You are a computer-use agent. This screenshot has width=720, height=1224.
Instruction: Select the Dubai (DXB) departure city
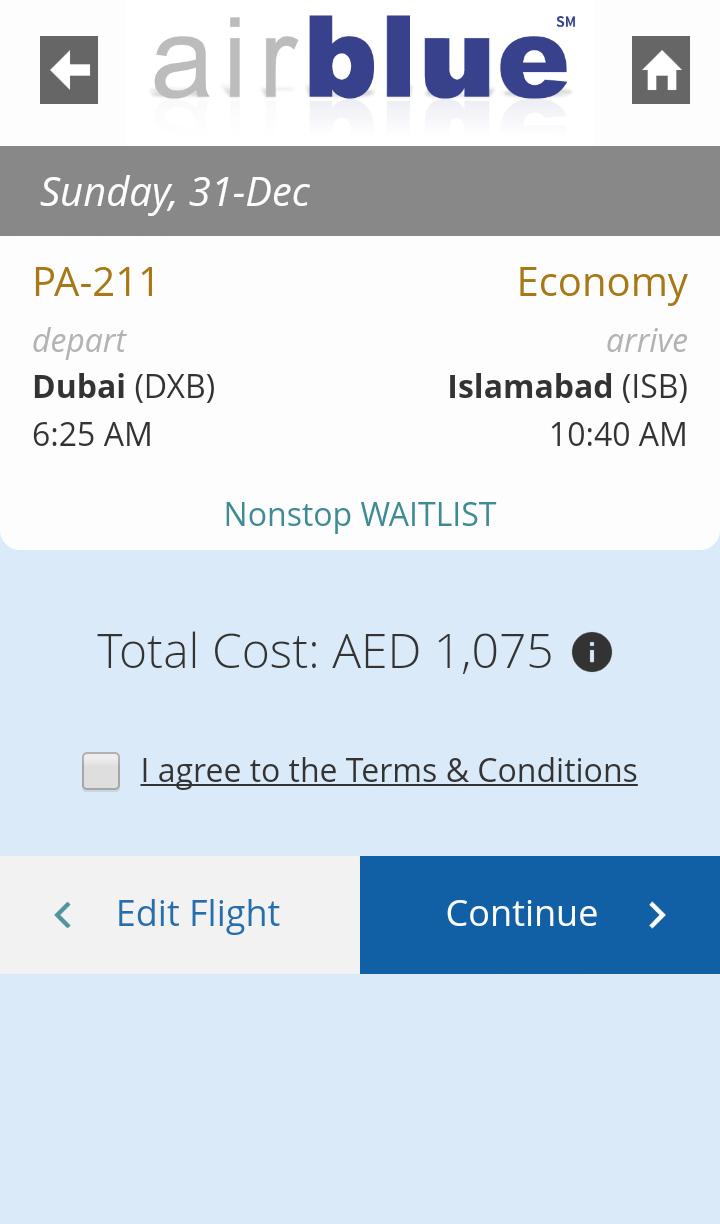(x=124, y=386)
